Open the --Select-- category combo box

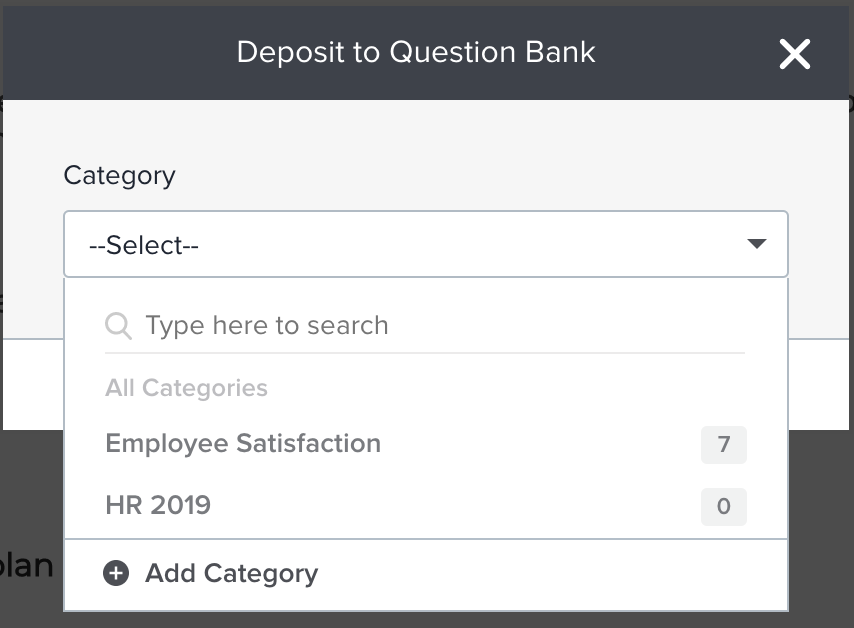[400, 244]
